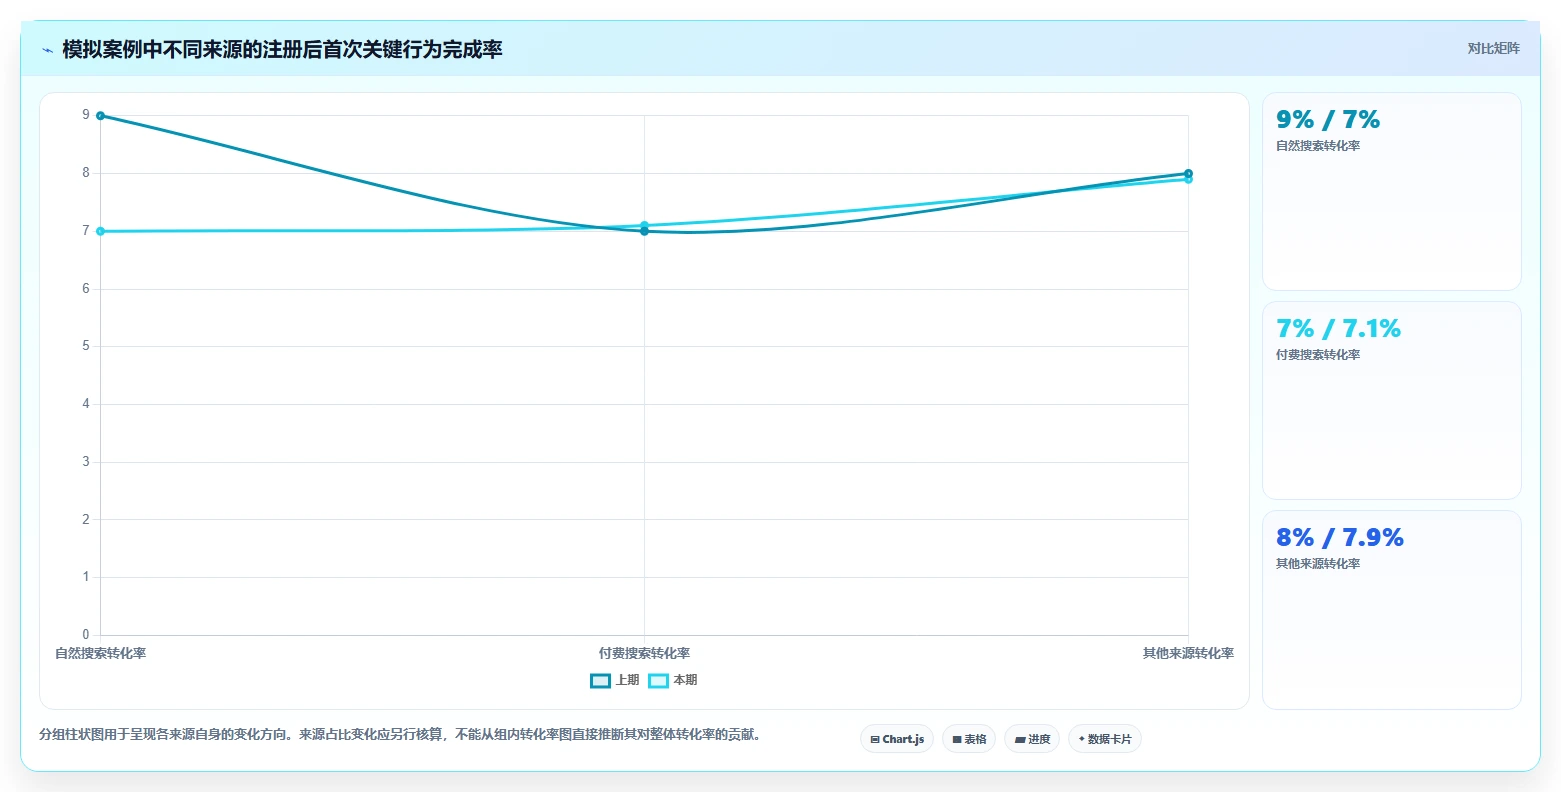Click 其他来源转化率 label in the third card
The width and height of the screenshot is (1561, 792).
pyautogui.click(x=1318, y=564)
